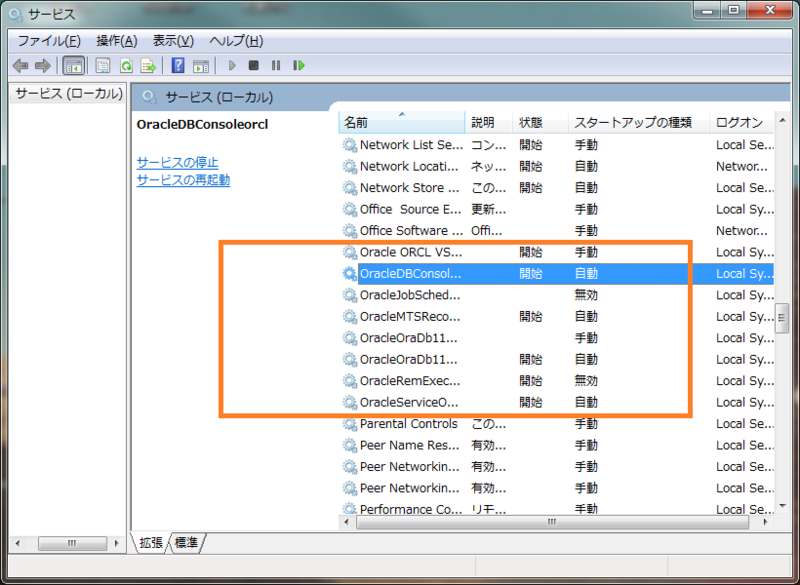Screen dimensions: 800x585
Task: Select the Parental Controls service name
Action: pos(408,424)
